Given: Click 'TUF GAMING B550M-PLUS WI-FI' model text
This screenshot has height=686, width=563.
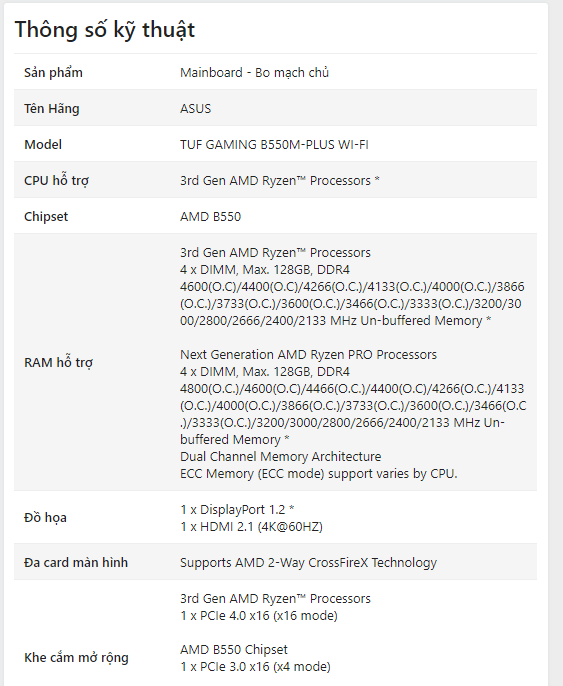Looking at the screenshot, I should coord(274,144).
